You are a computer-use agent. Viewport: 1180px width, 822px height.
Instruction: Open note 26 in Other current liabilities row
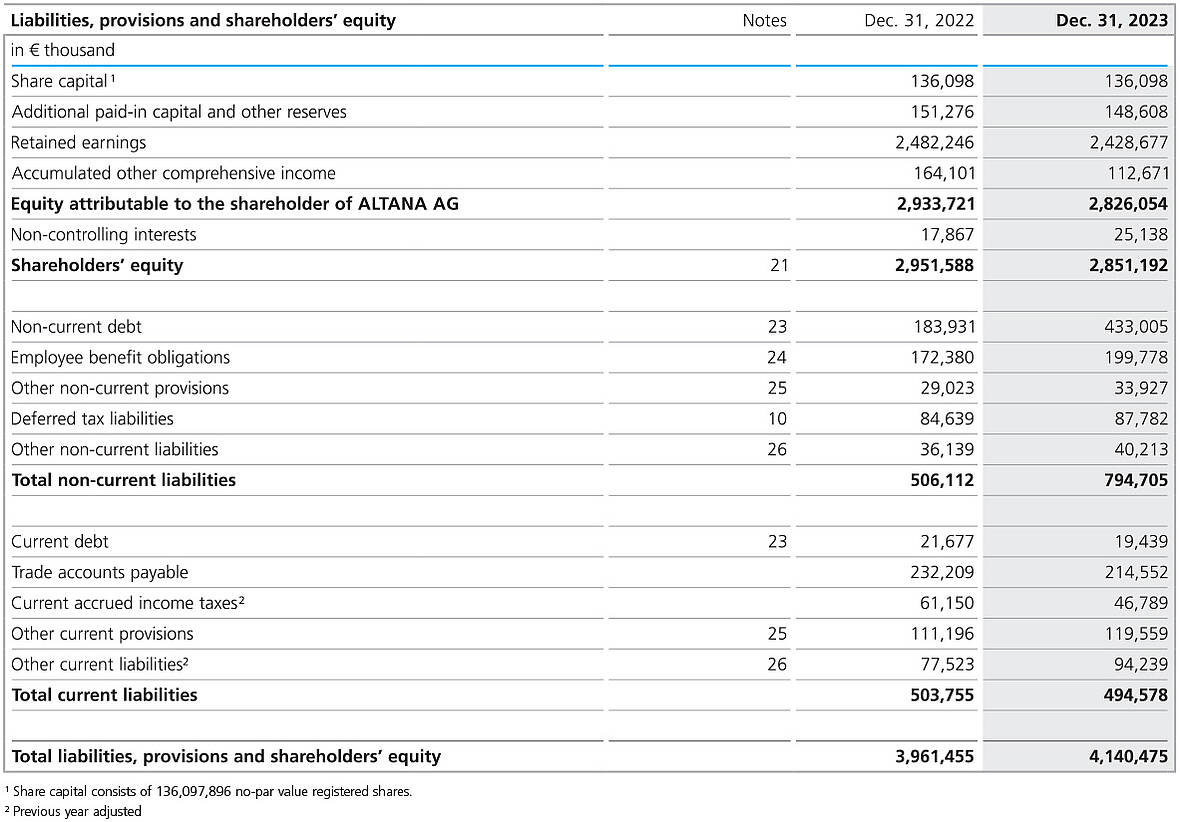(777, 665)
